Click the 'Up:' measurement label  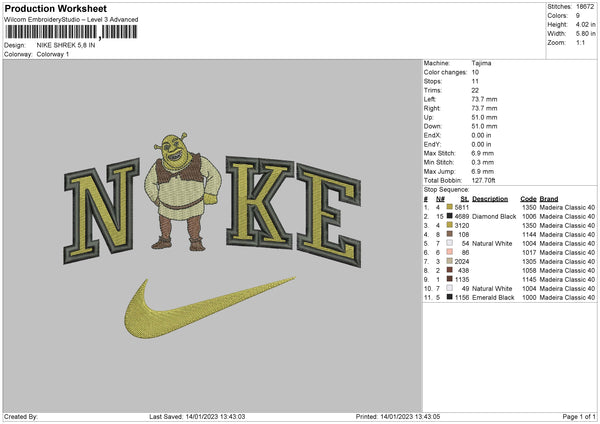tap(428, 117)
